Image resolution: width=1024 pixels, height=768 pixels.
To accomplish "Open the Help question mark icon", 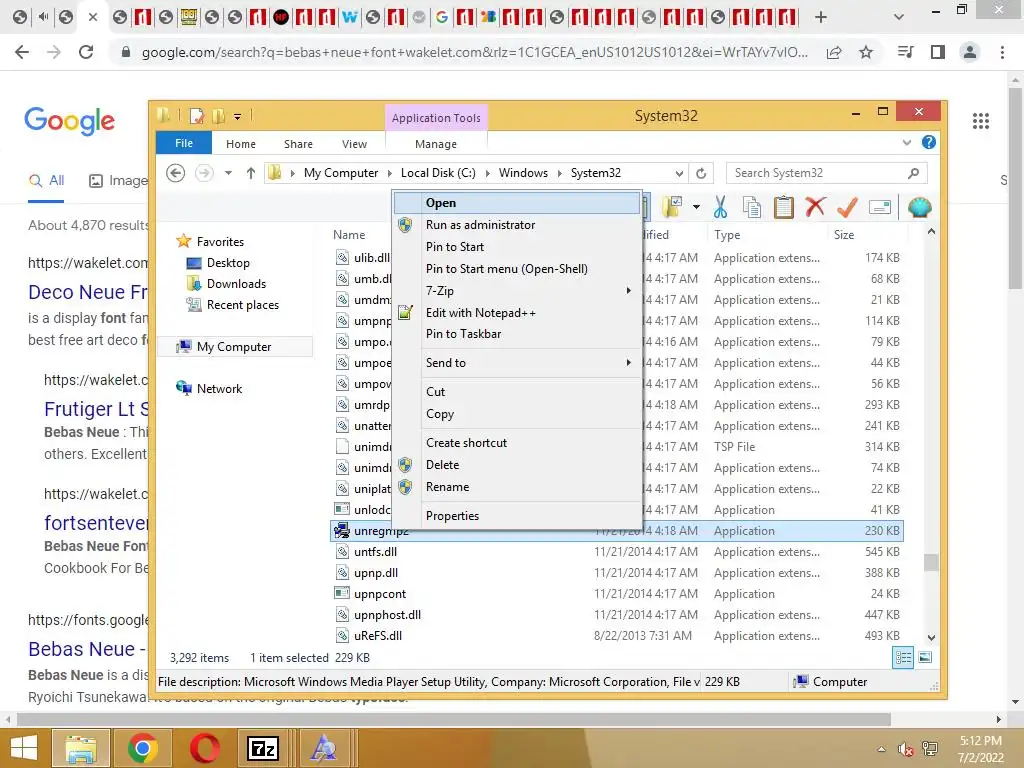I will [x=929, y=142].
